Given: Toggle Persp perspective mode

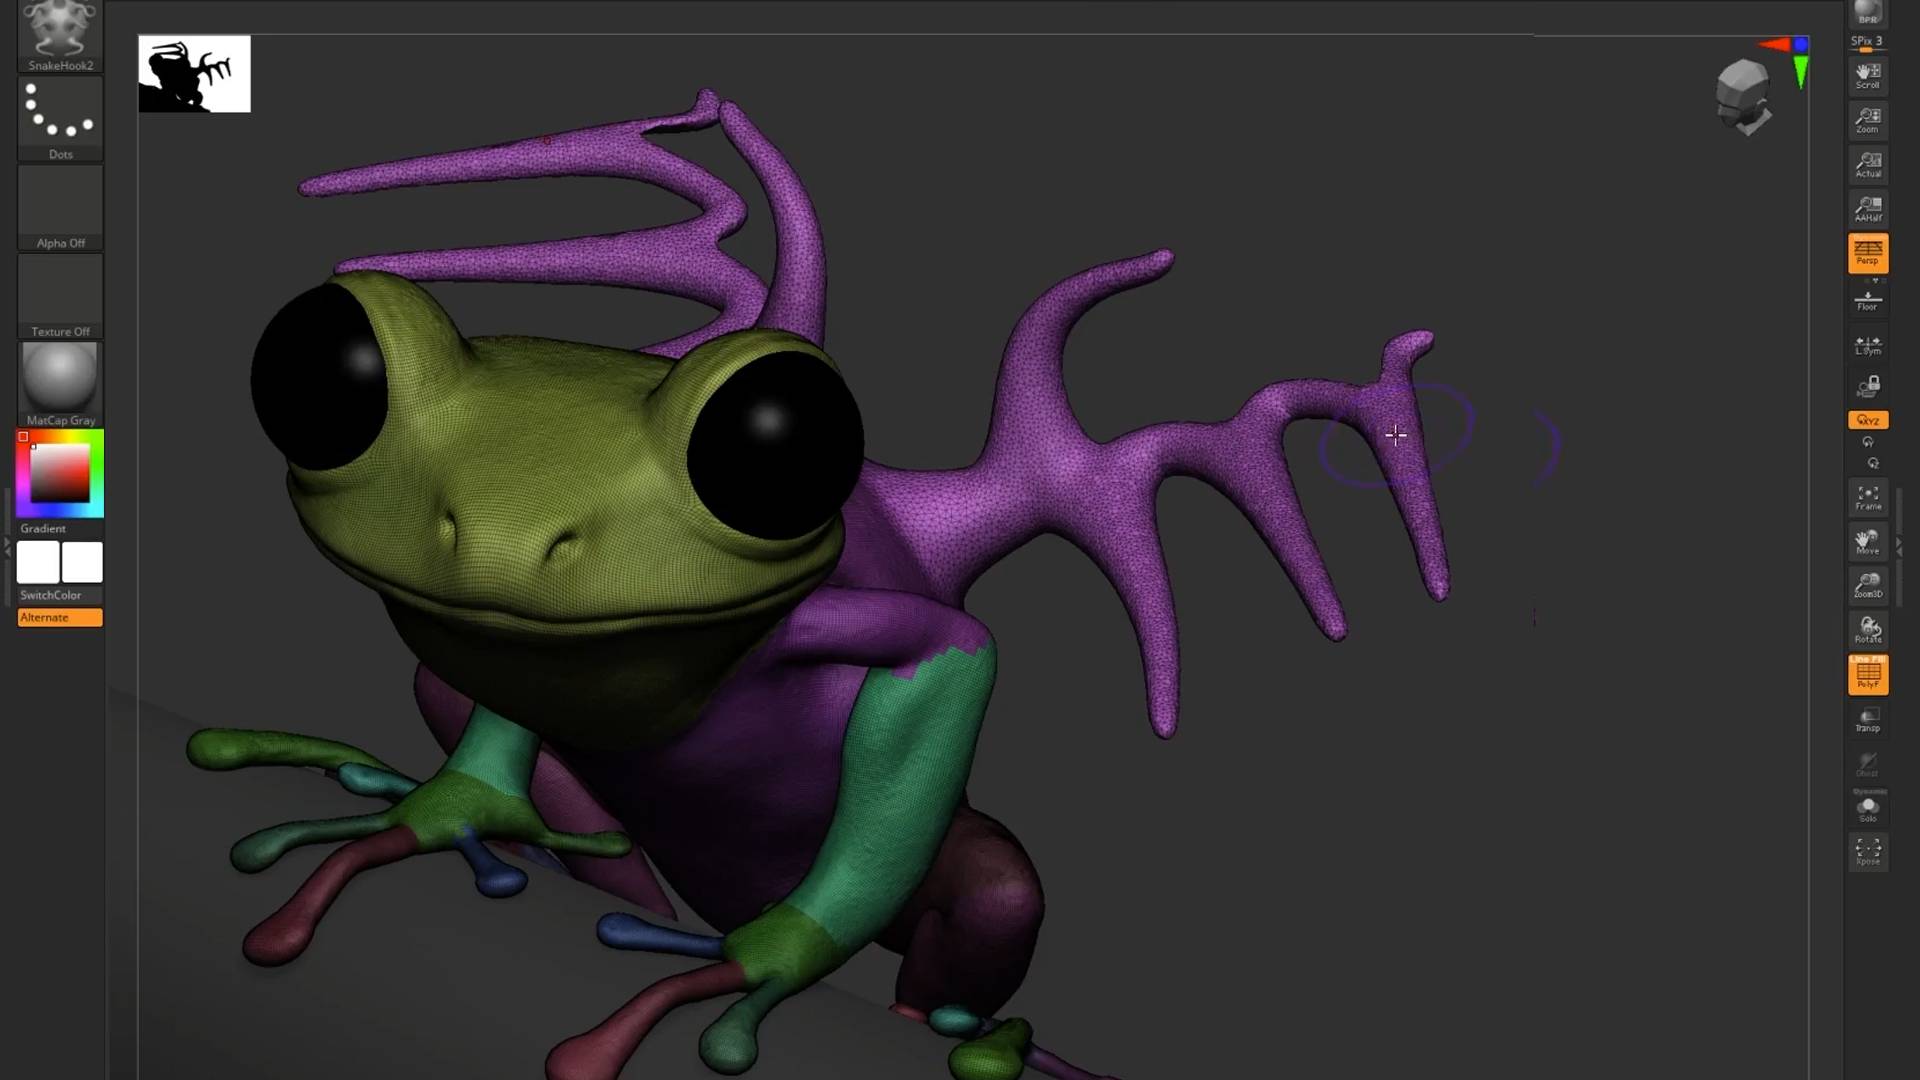Looking at the screenshot, I should pyautogui.click(x=1867, y=253).
